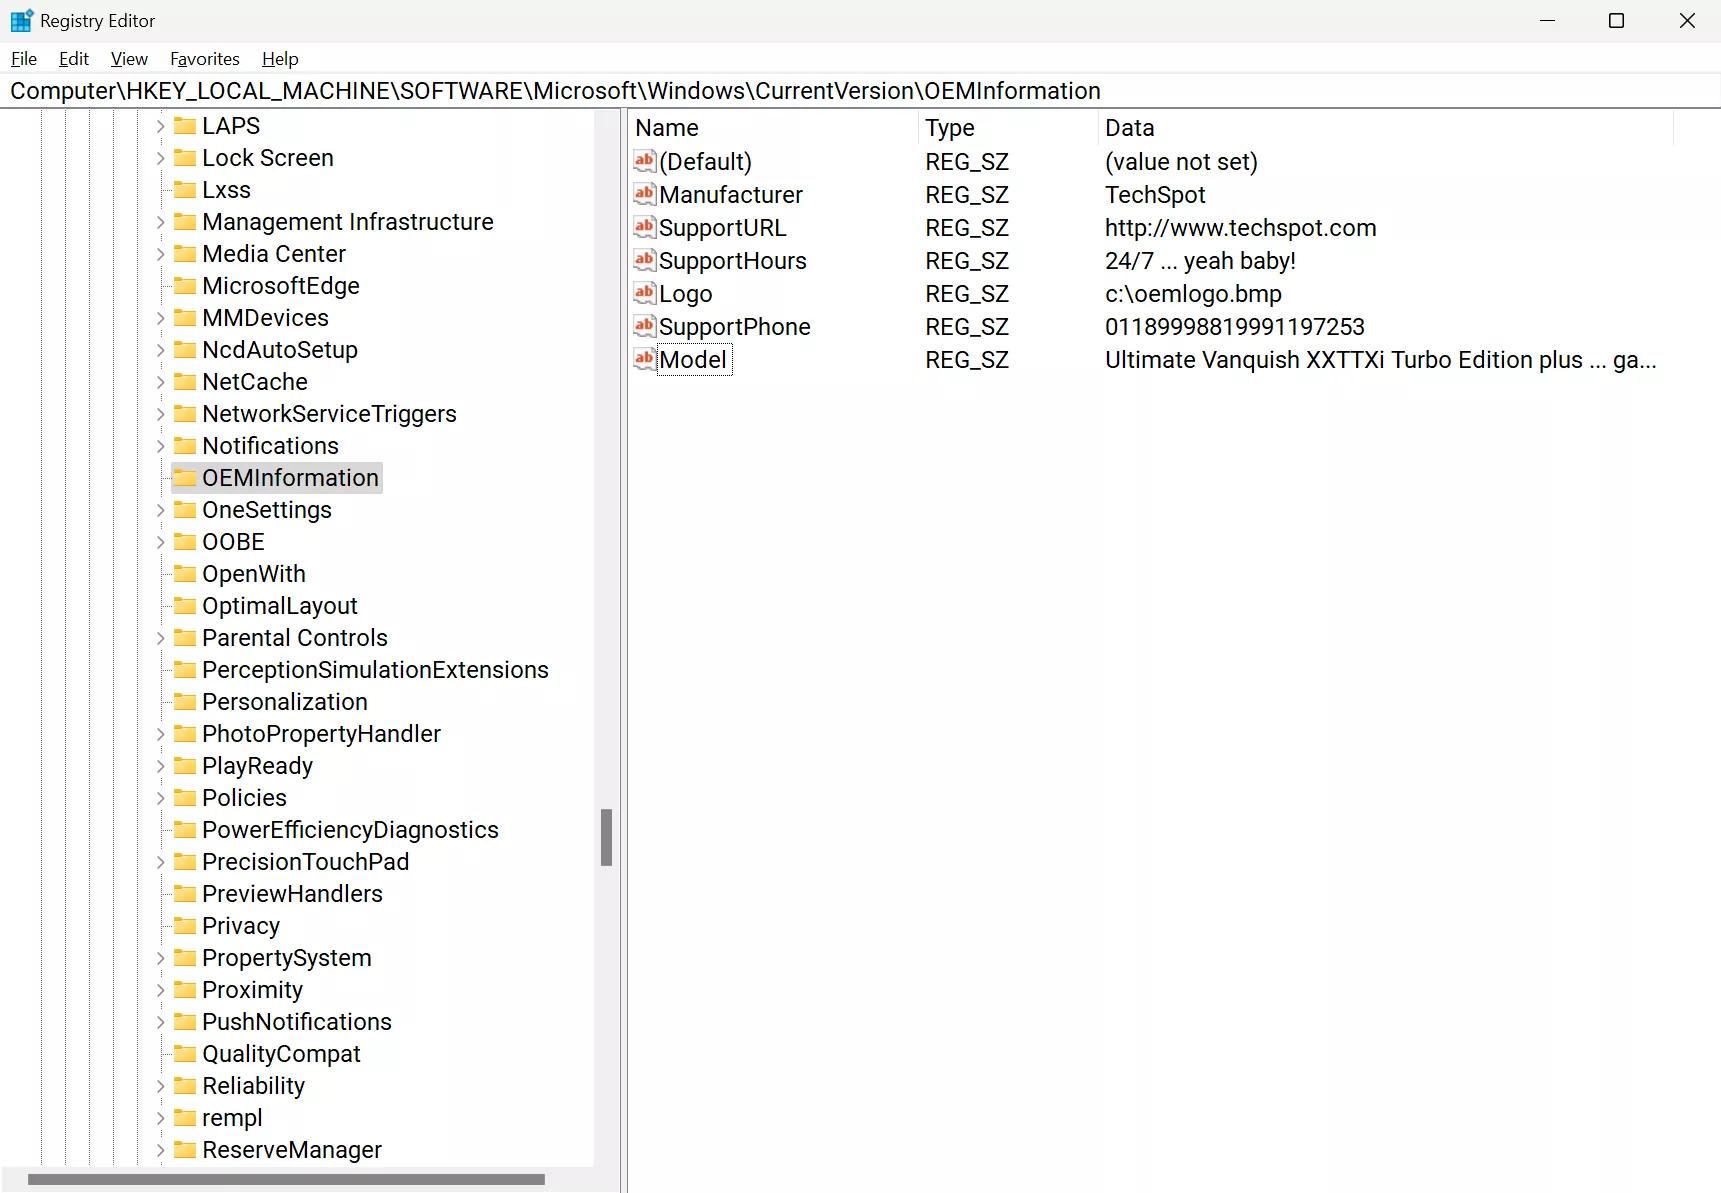
Task: Expand the PropertySystem key
Action: tap(160, 958)
